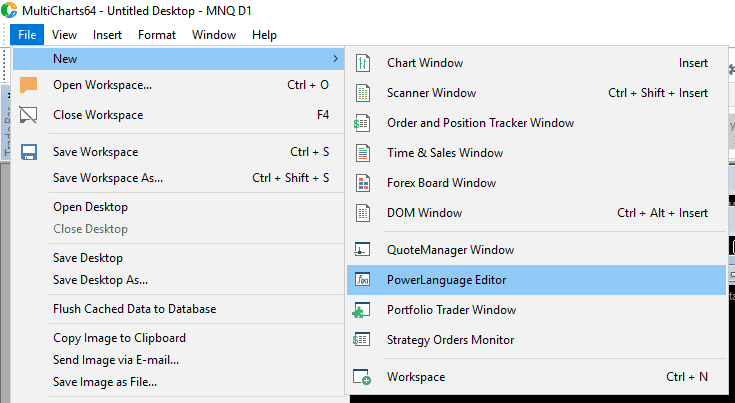Click the Close Workspace icon
The height and width of the screenshot is (403, 735).
pos(28,115)
